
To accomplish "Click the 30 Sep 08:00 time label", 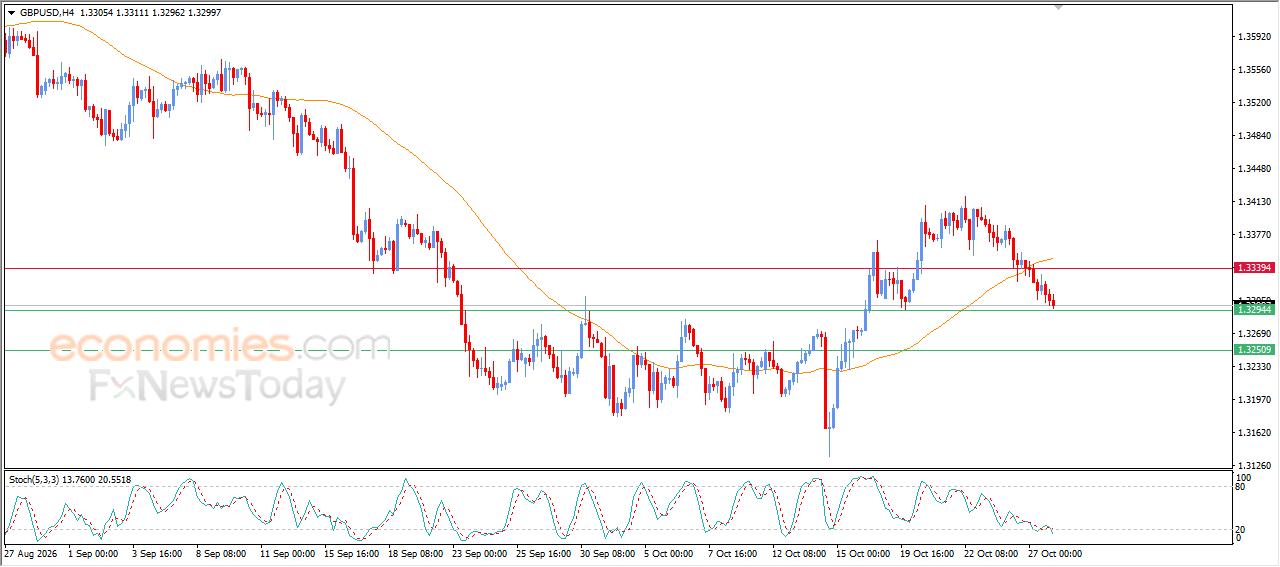I will tap(606, 553).
